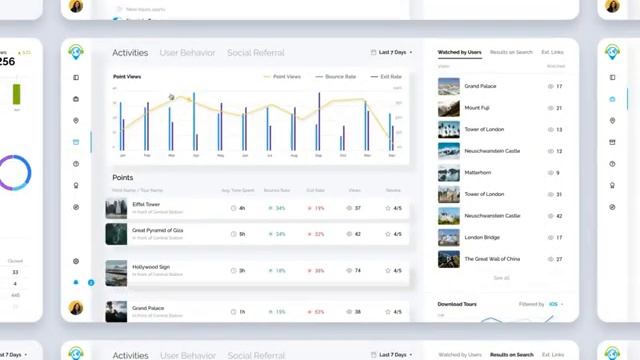This screenshot has width=640, height=360.
Task: Open the Eiffel Tower point row
Action: (257, 208)
